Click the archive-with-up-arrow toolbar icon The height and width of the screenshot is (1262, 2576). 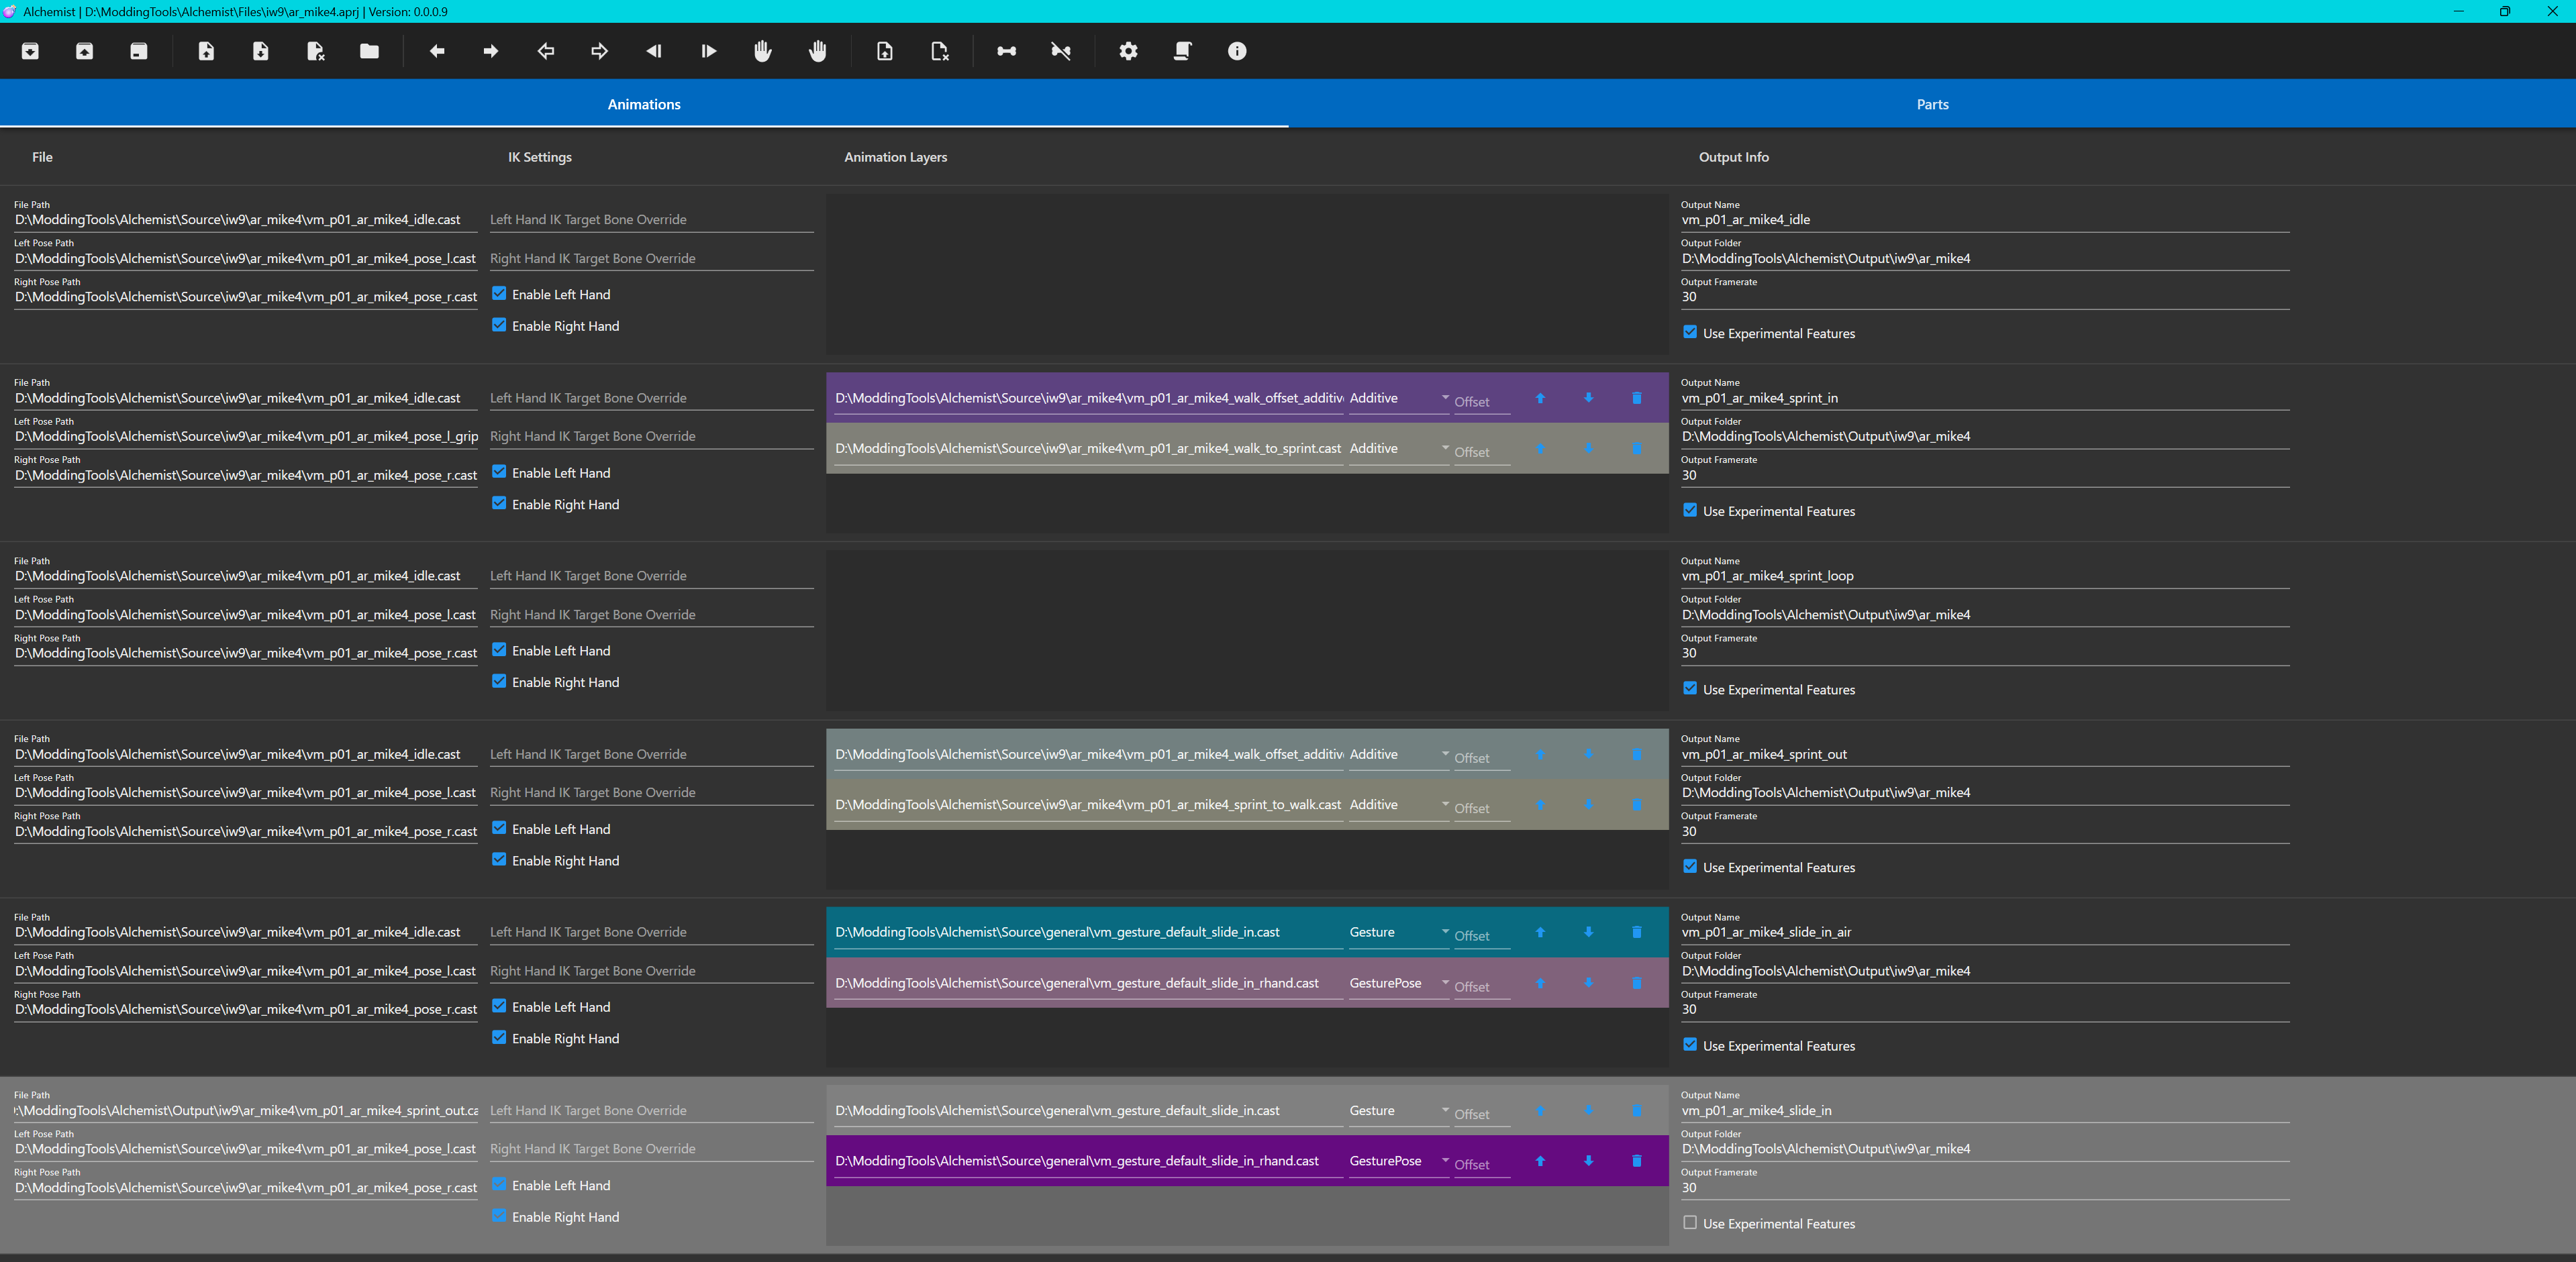pyautogui.click(x=85, y=51)
